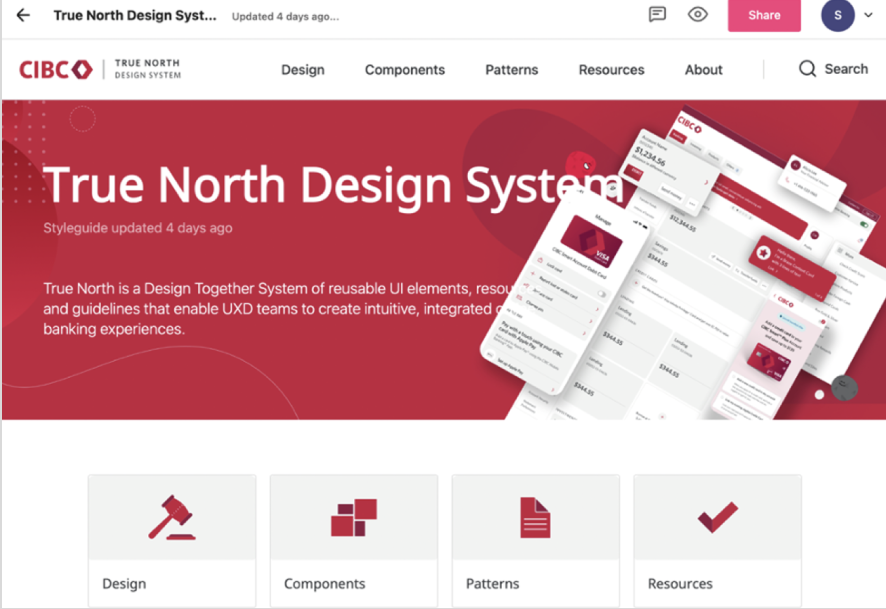The width and height of the screenshot is (886, 609).
Task: Open the Resources nav menu
Action: pyautogui.click(x=611, y=69)
